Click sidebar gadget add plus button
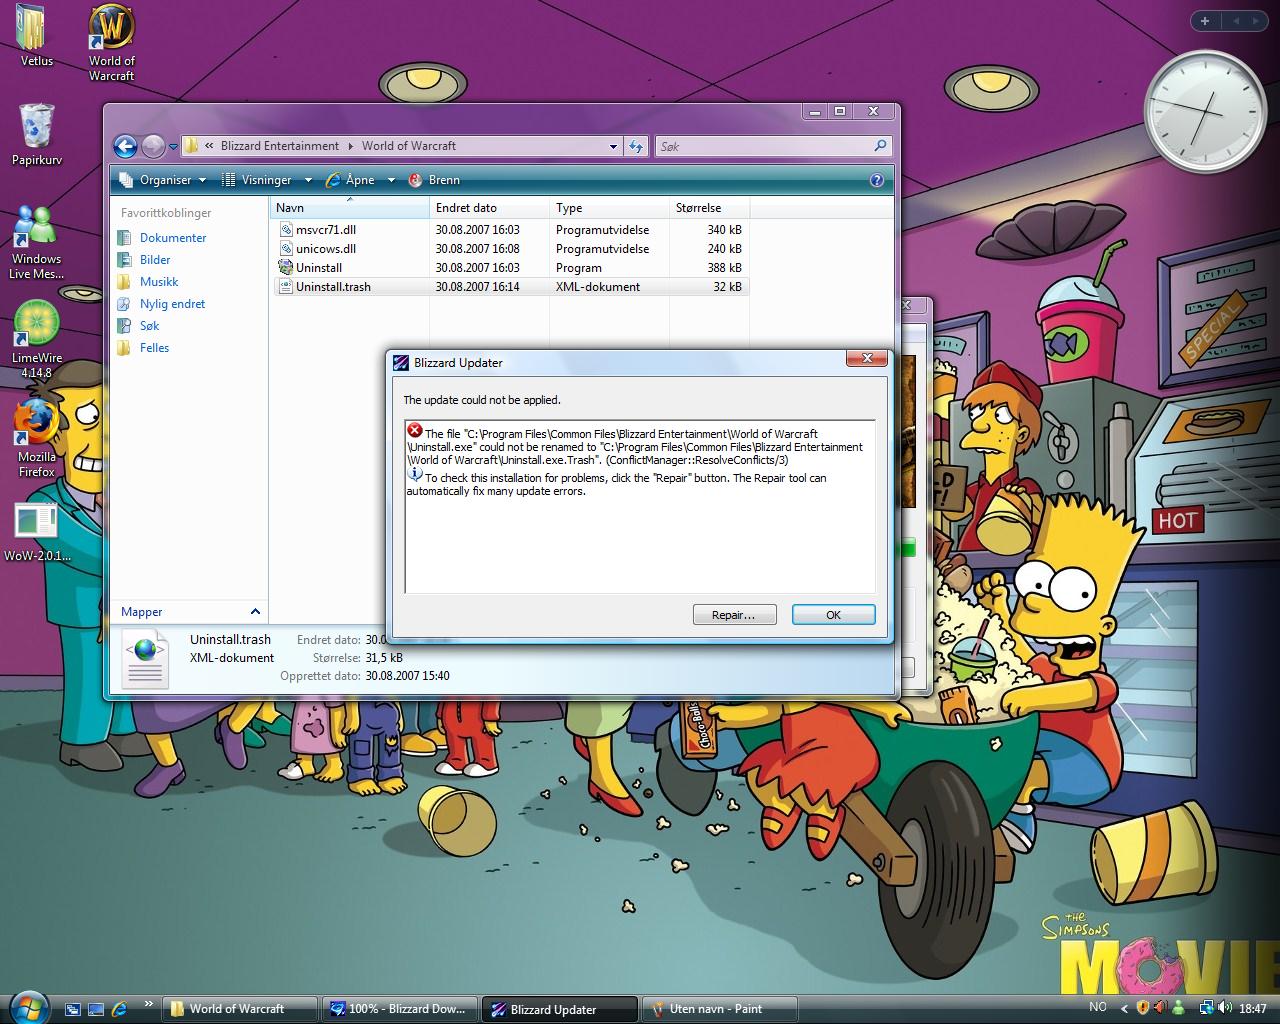Image resolution: width=1280 pixels, height=1024 pixels. 1205,21
